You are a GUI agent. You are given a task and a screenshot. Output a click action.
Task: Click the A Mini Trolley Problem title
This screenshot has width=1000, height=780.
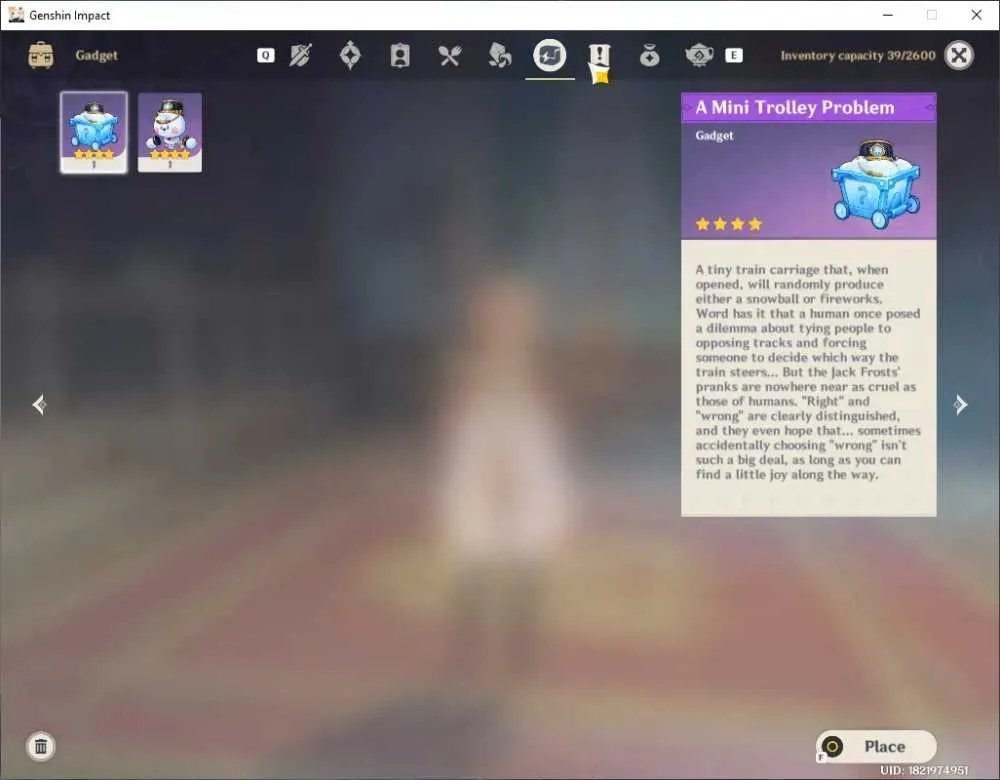click(795, 107)
